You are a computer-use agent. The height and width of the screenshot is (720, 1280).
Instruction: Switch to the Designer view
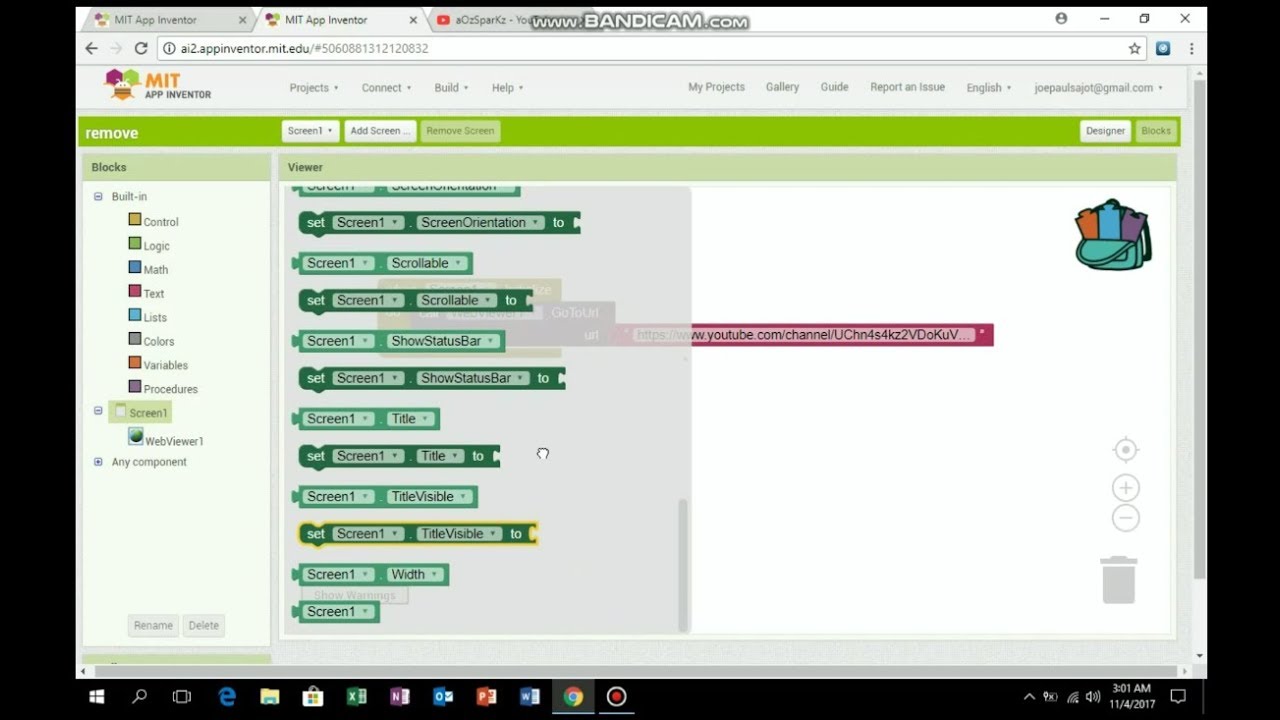click(1105, 131)
